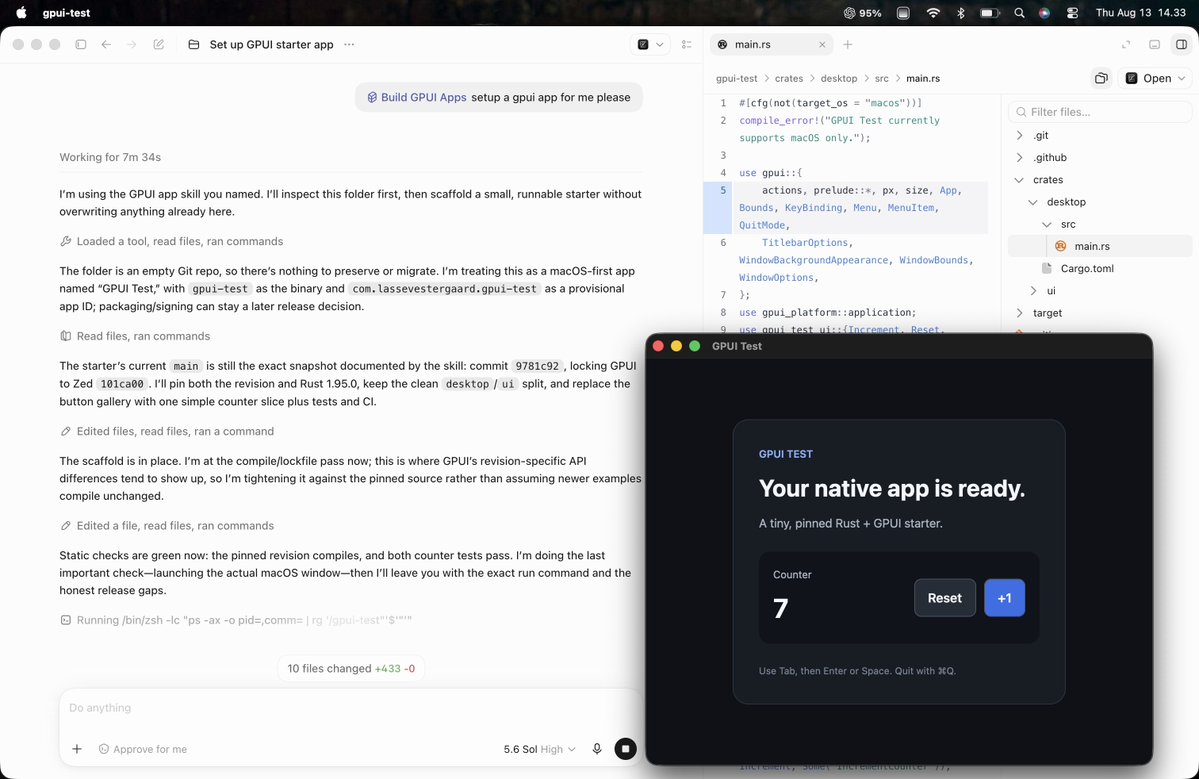Image resolution: width=1199 pixels, height=779 pixels.
Task: Expand 'Loaded a tool, read files, ran commands'
Action: [x=171, y=241]
